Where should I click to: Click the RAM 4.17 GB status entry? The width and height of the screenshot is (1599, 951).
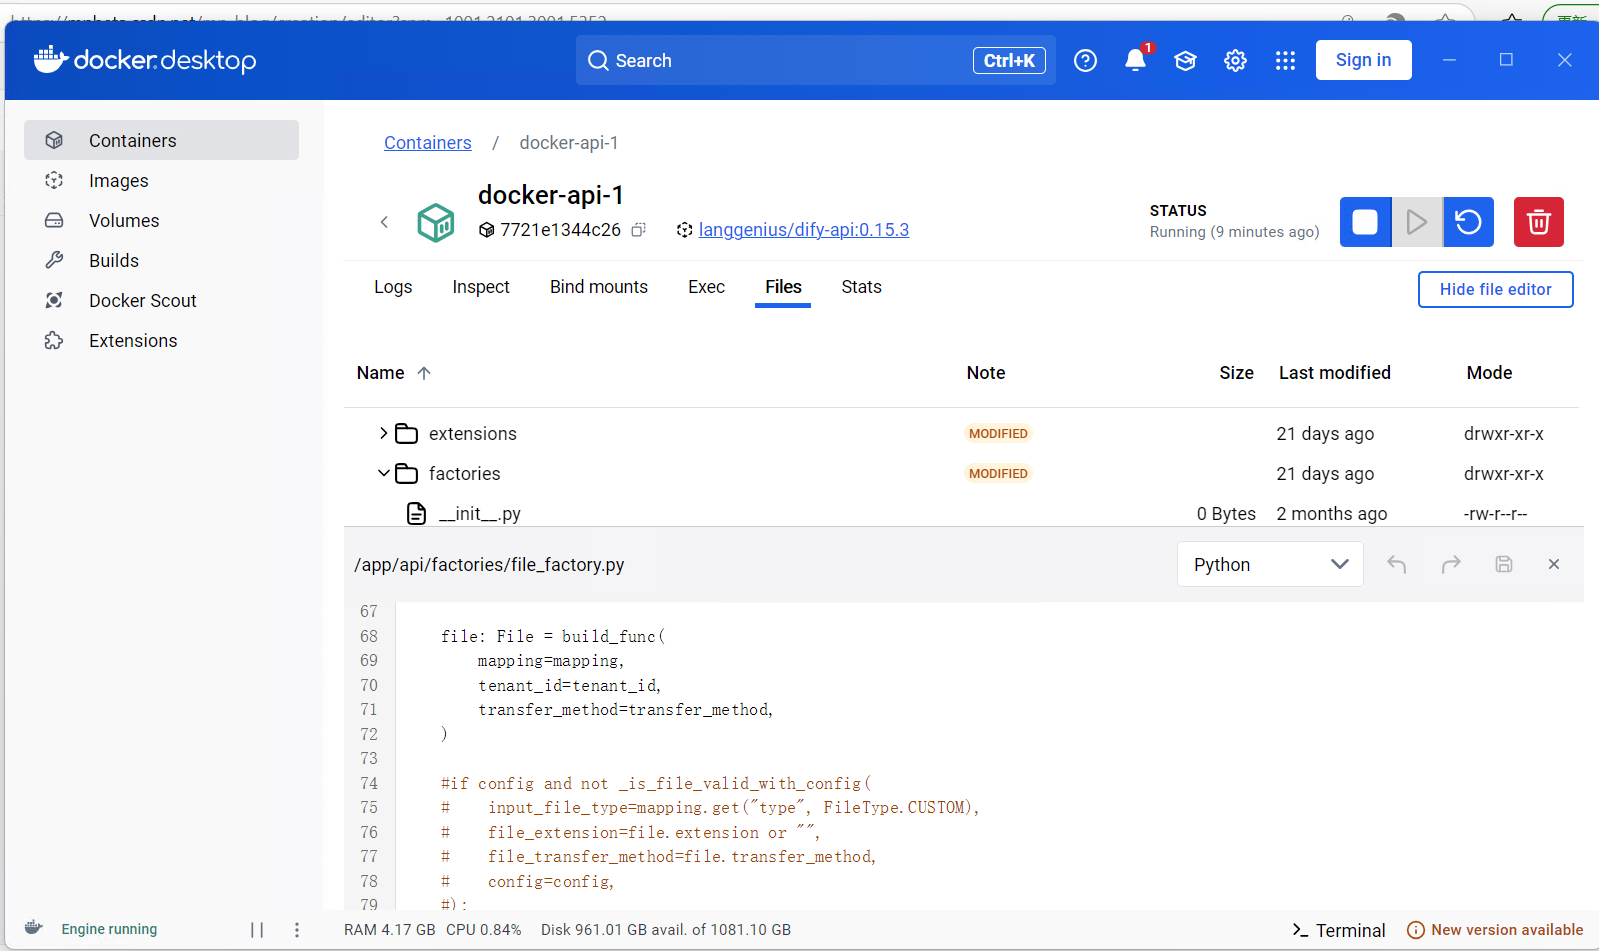coord(389,930)
